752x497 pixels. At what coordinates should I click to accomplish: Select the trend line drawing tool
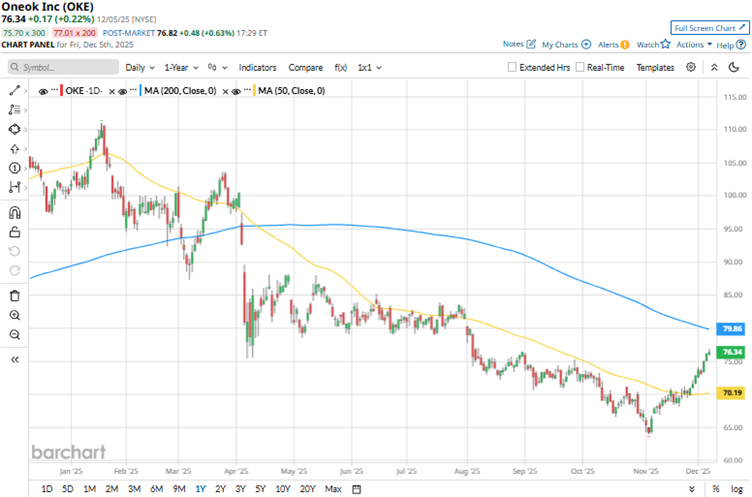[x=14, y=90]
